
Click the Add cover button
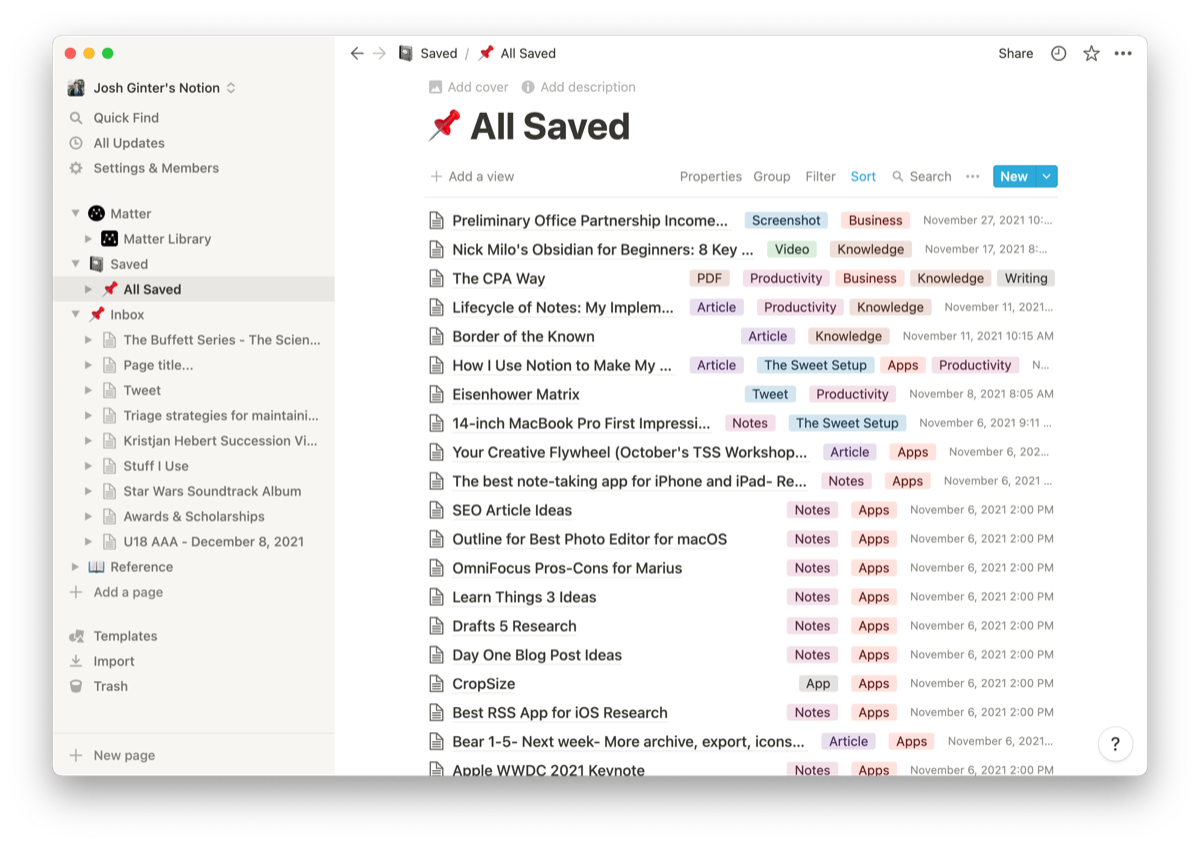pyautogui.click(x=469, y=87)
